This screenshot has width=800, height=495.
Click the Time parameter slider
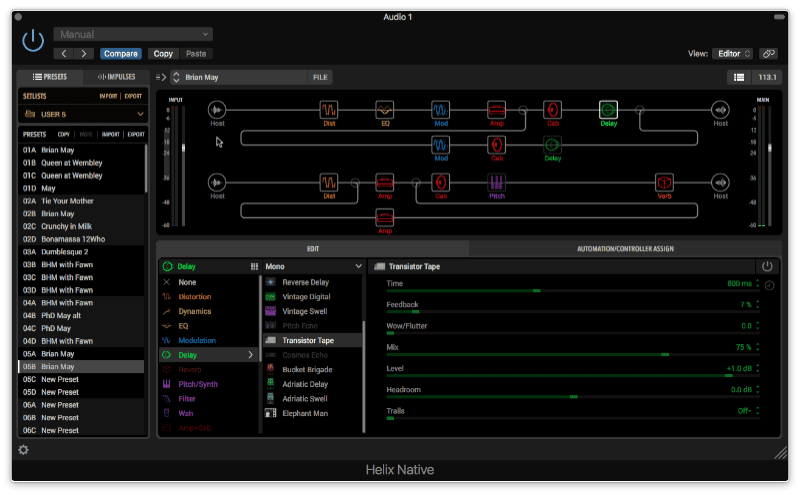[x=572, y=291]
